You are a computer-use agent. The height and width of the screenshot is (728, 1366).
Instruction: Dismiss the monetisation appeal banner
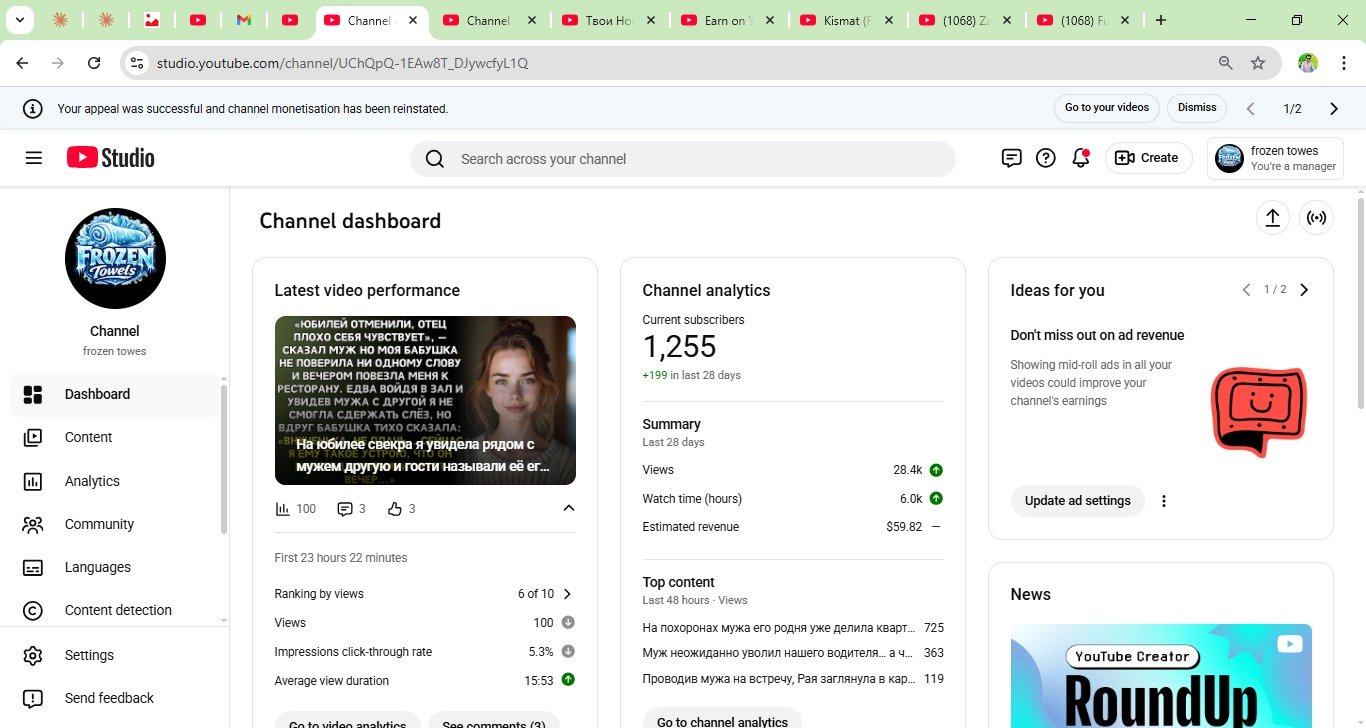1196,108
